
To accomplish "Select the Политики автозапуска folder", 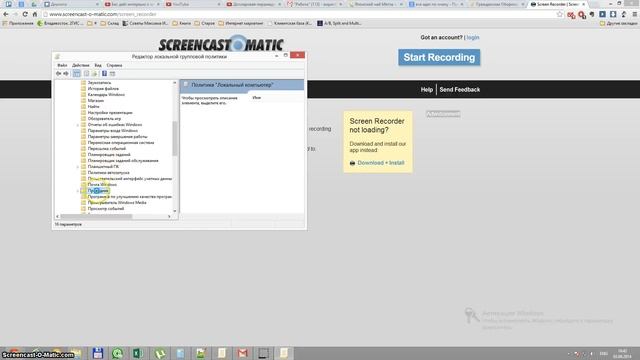I will pyautogui.click(x=108, y=173).
